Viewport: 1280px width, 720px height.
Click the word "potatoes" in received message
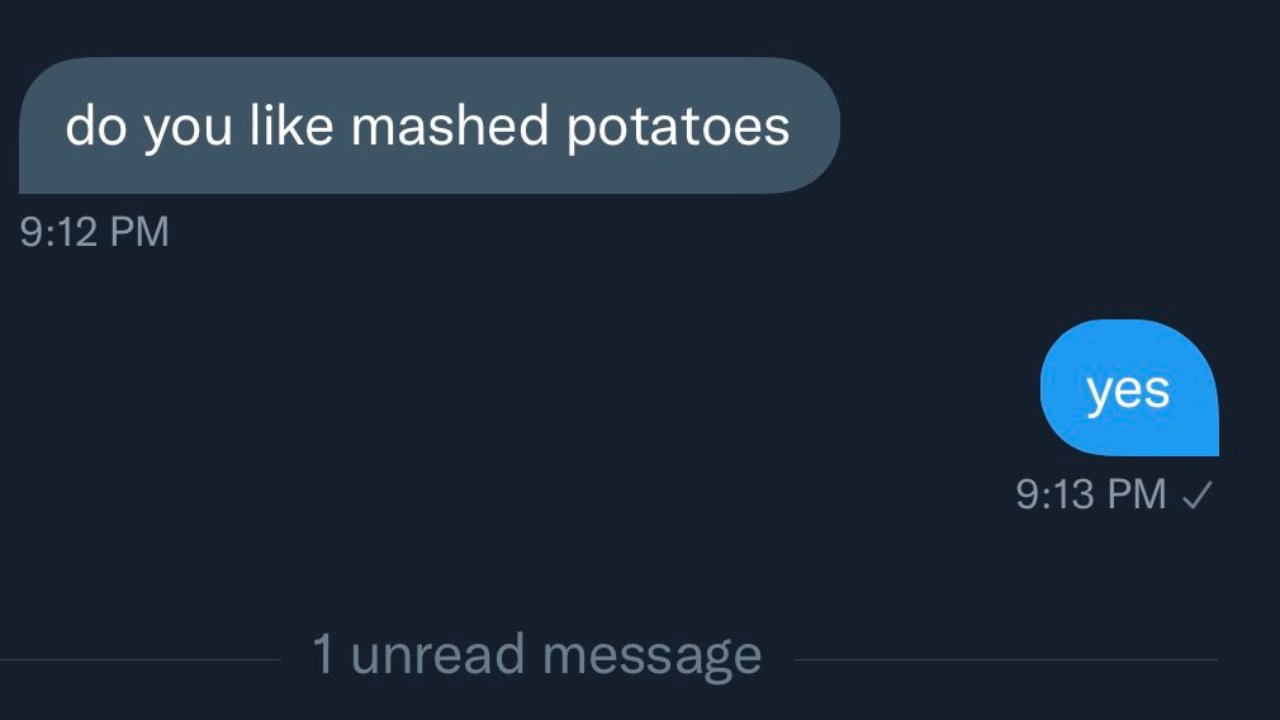pos(678,128)
